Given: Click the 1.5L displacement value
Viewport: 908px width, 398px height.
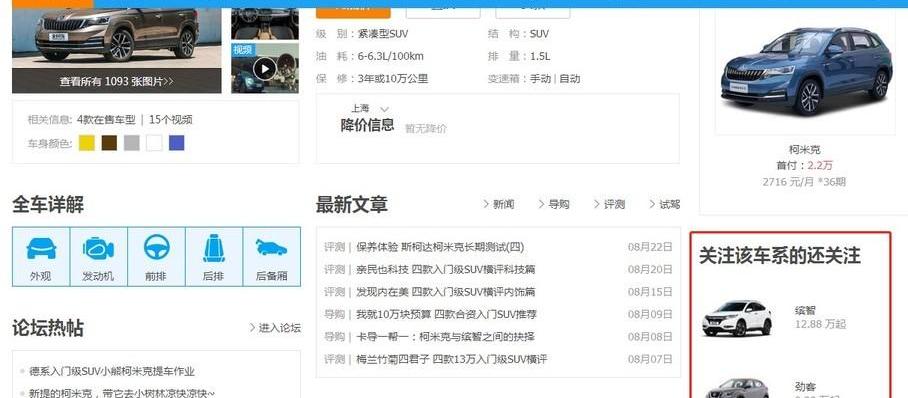Looking at the screenshot, I should (x=540, y=56).
